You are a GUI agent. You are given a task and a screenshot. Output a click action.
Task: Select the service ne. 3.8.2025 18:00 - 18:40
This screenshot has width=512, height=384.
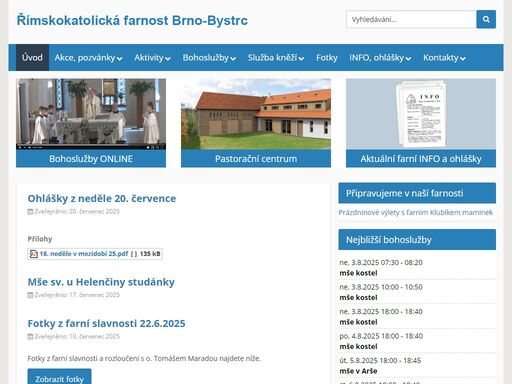tap(381, 312)
